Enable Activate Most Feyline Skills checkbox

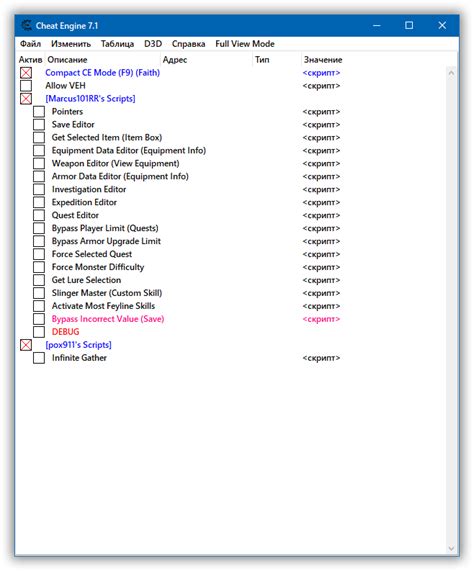[39, 306]
